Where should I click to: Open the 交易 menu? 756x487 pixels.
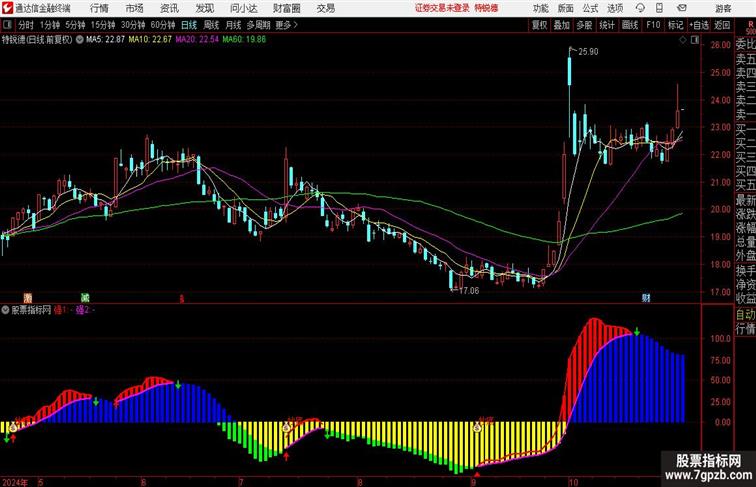(325, 8)
